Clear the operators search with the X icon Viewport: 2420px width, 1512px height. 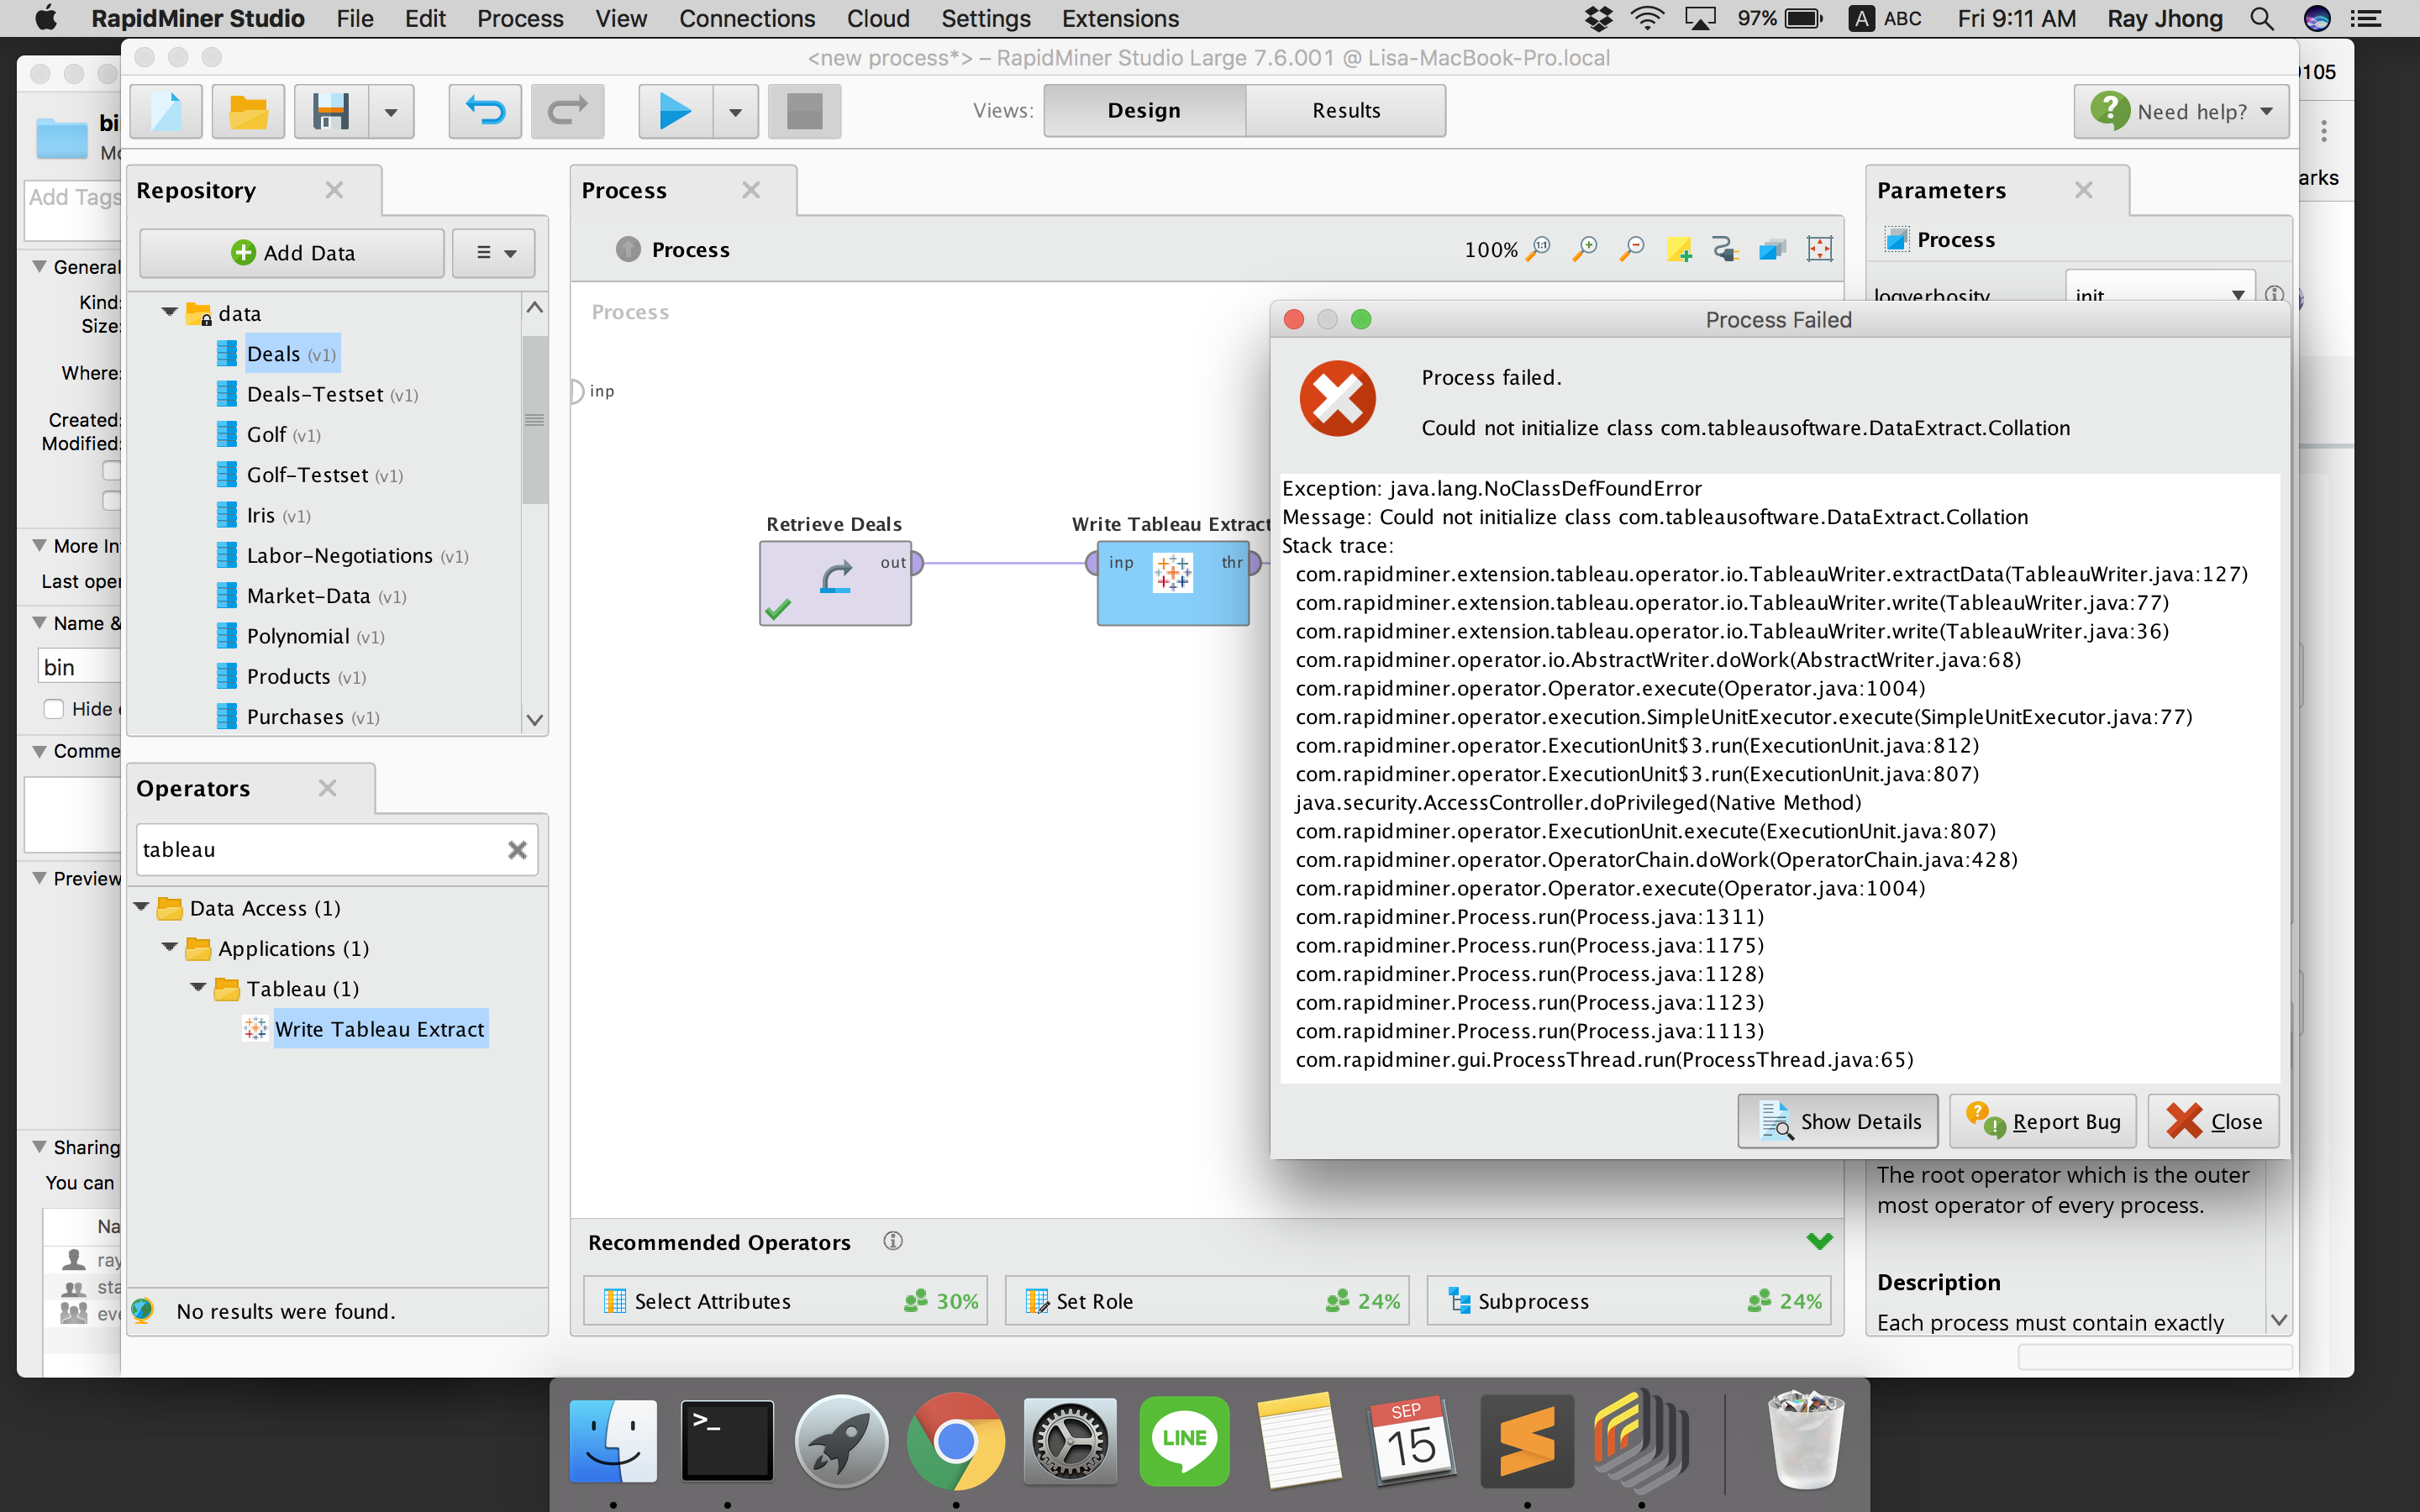coord(517,850)
